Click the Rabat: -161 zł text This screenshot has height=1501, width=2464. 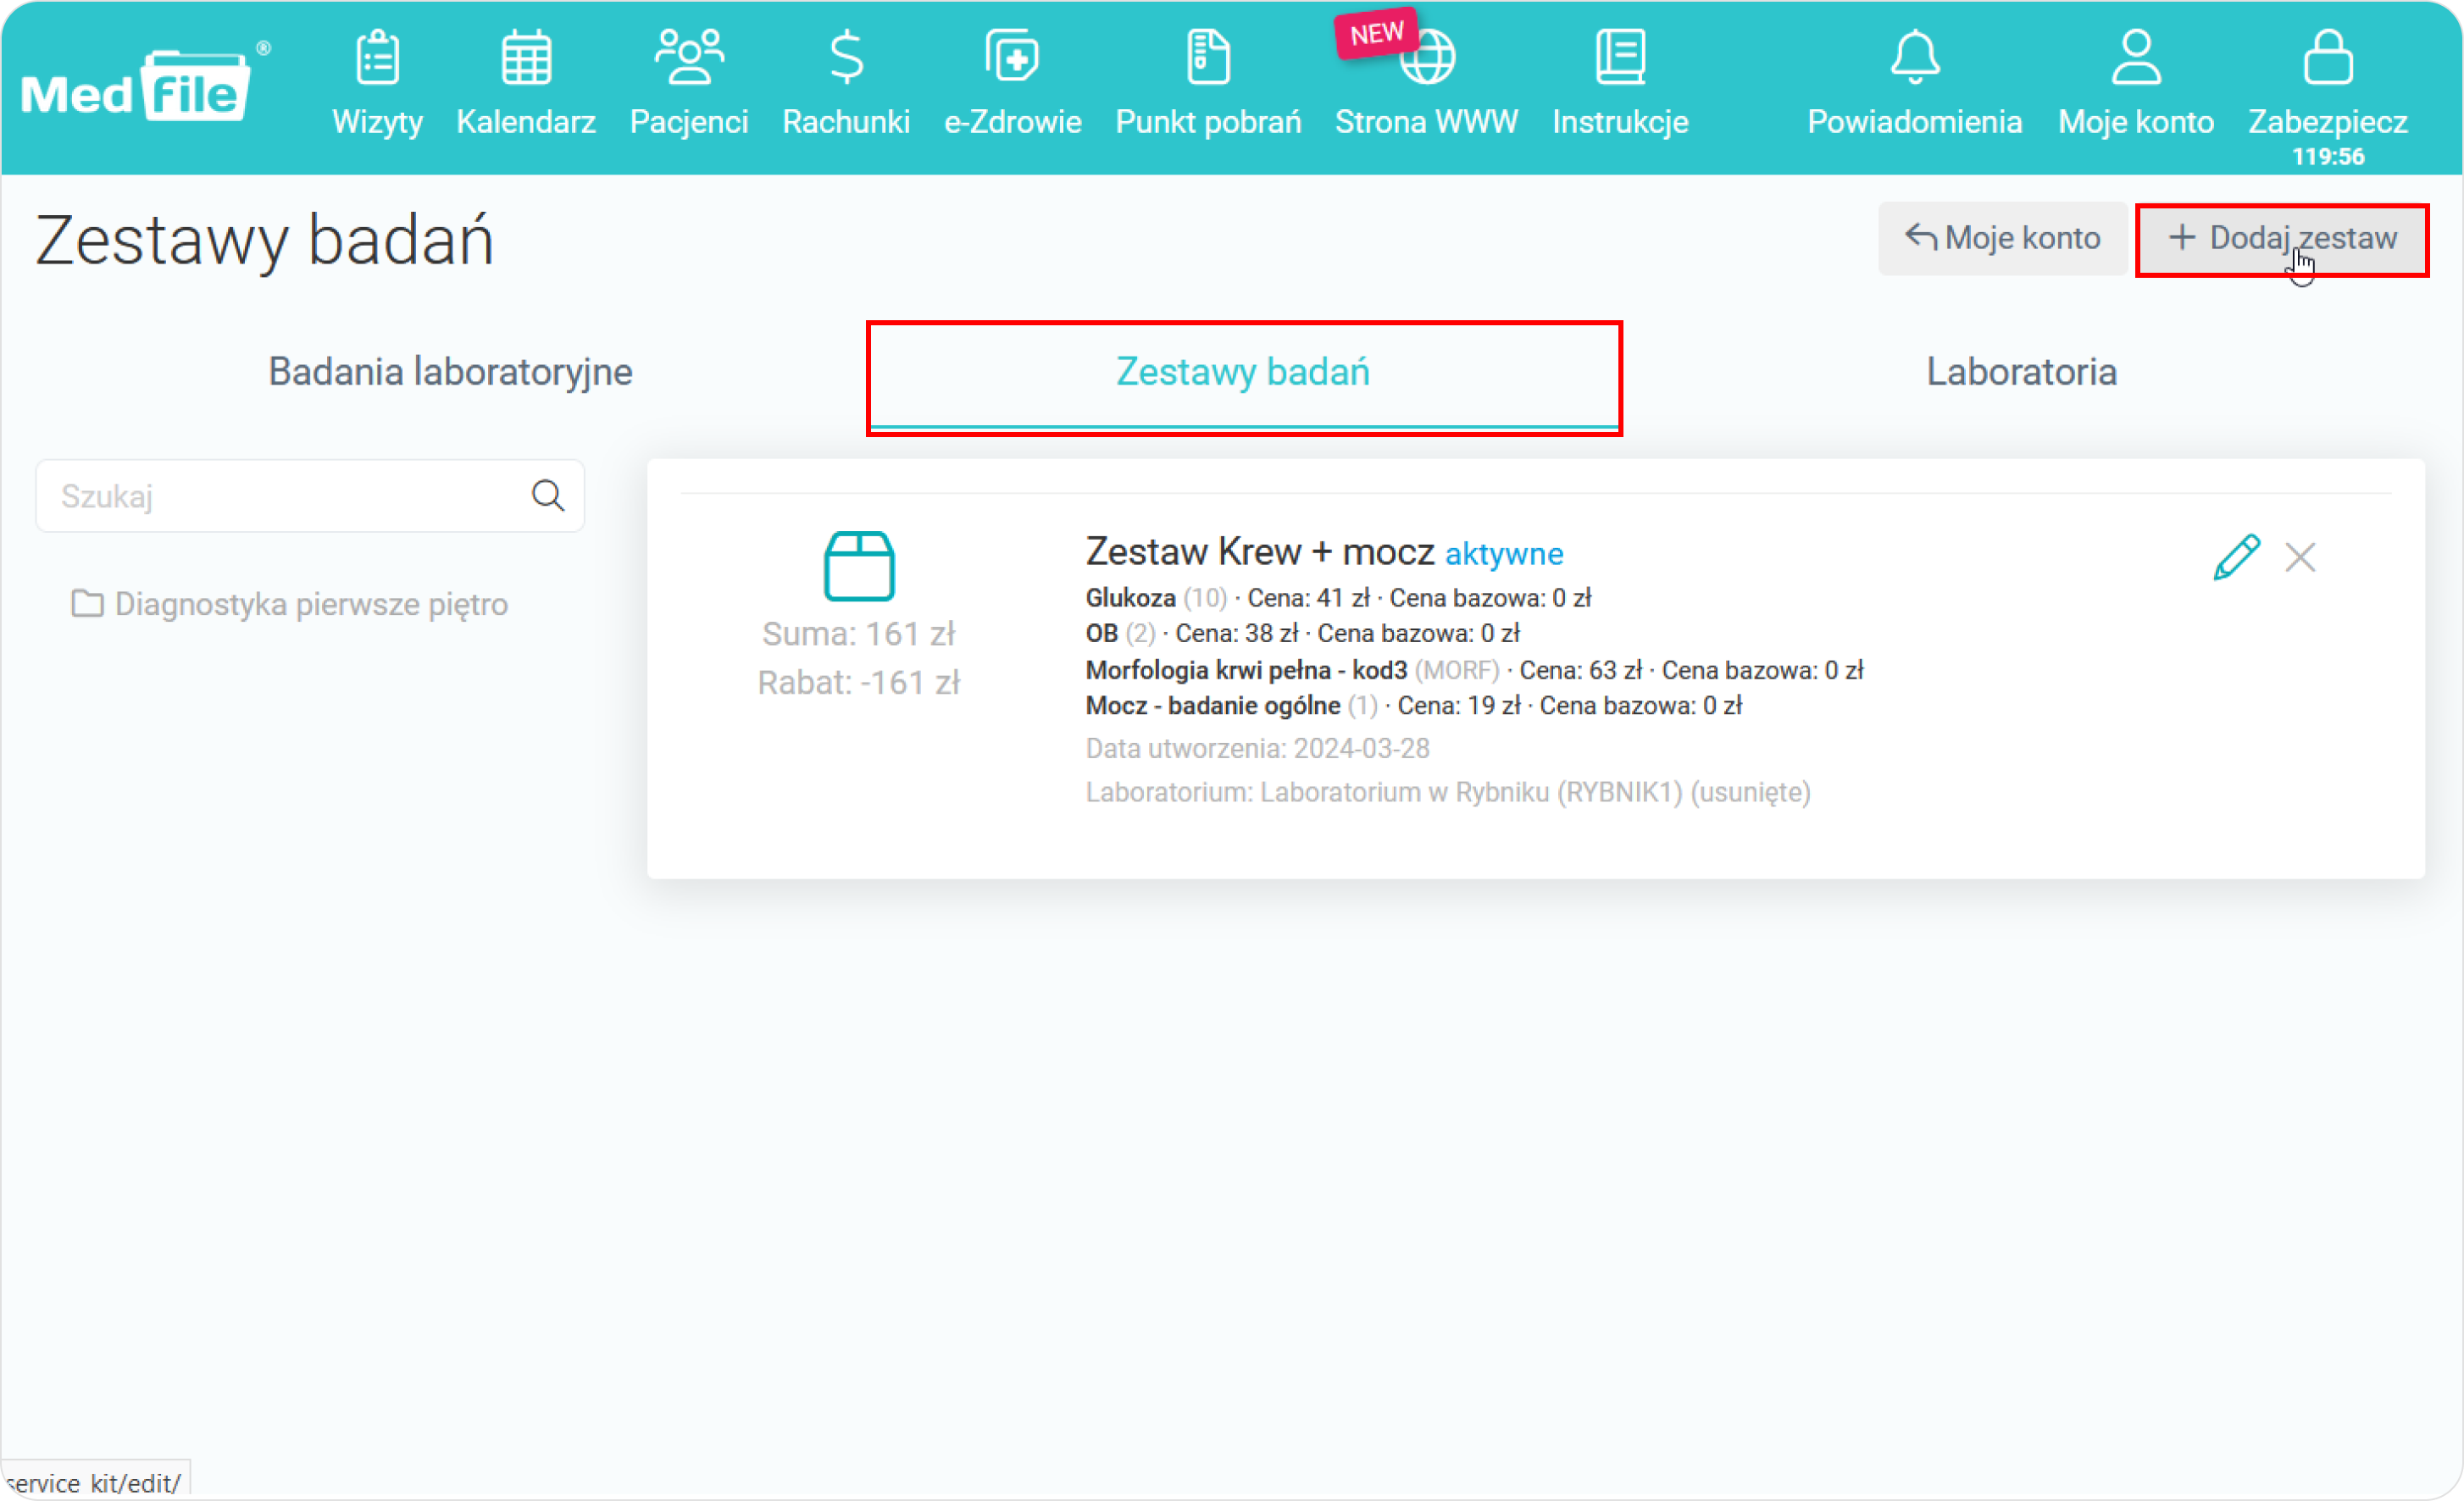coord(858,683)
